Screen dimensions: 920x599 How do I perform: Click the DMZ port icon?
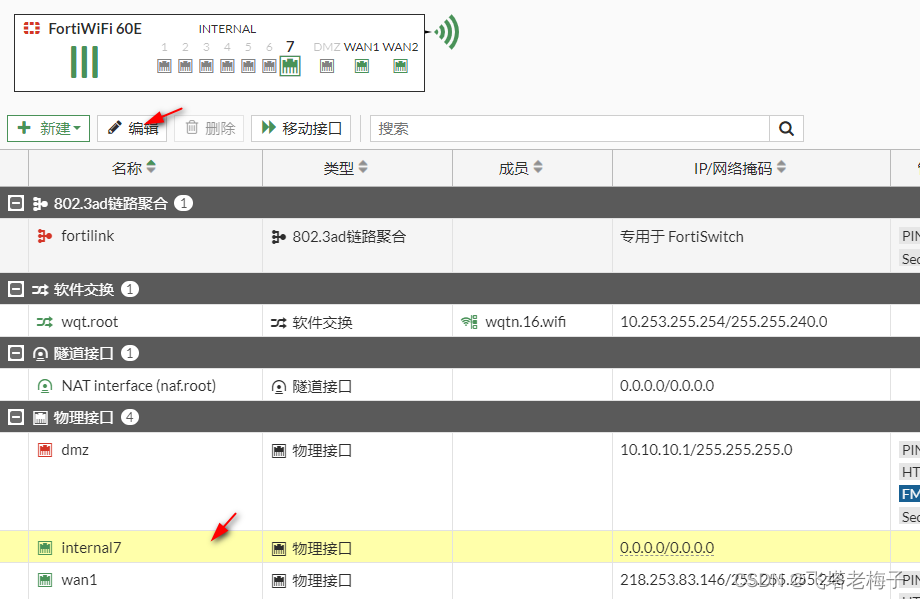coord(327,66)
